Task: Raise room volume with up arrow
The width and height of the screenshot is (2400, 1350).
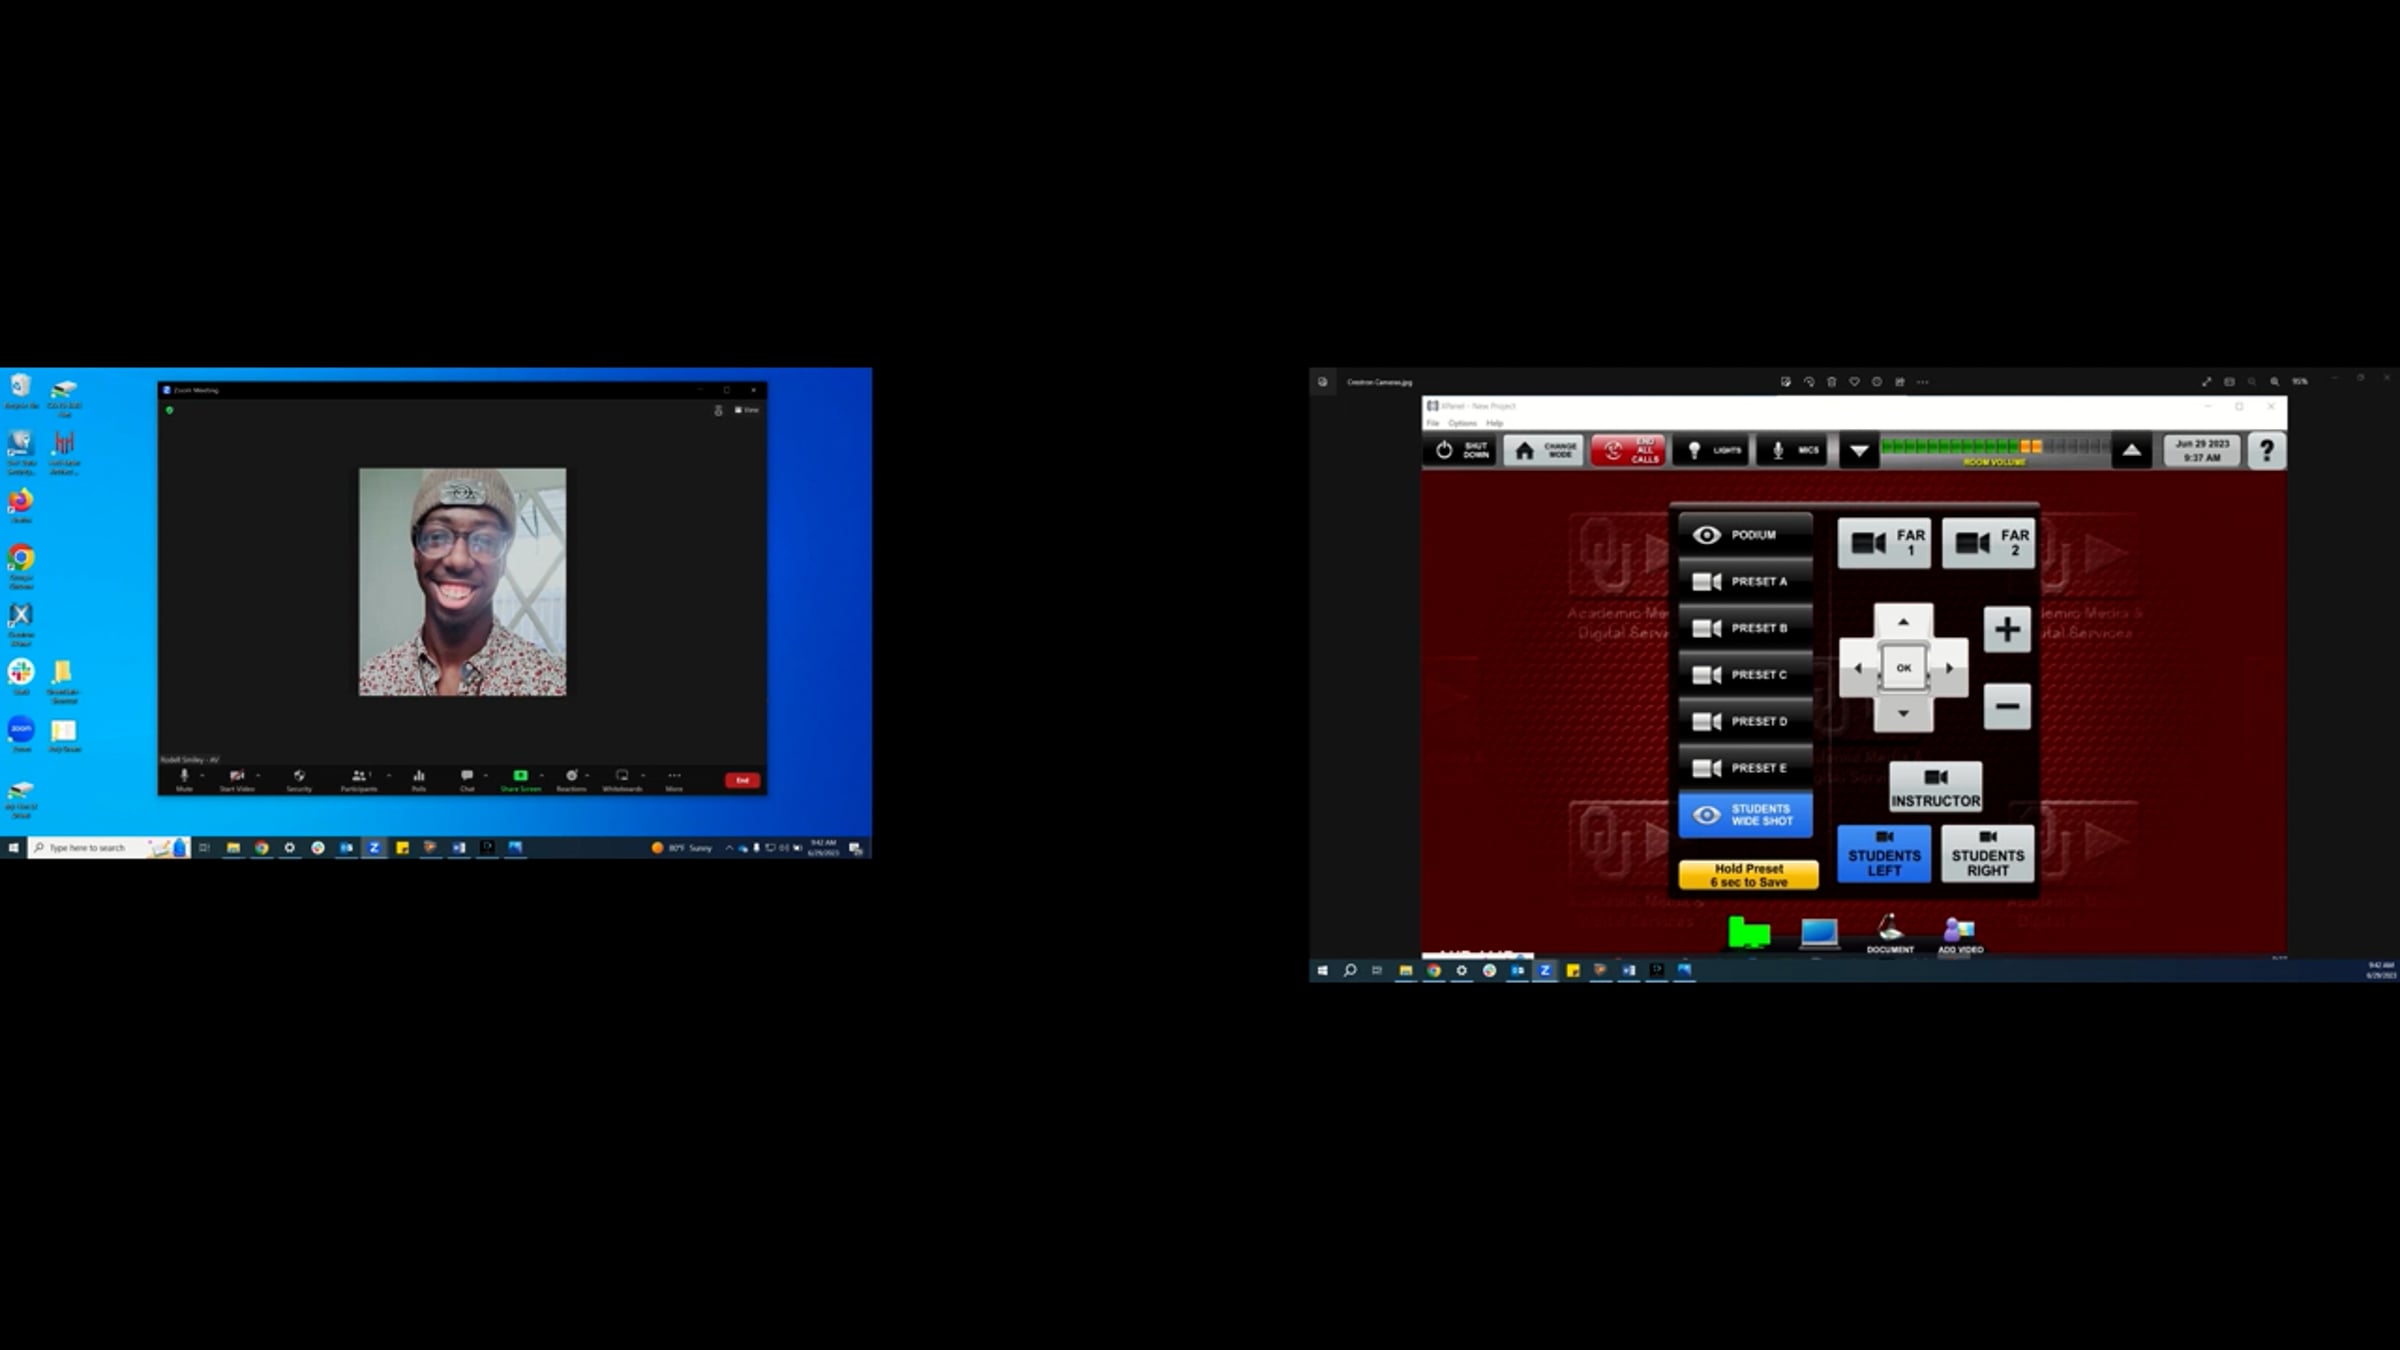Action: pos(2131,451)
